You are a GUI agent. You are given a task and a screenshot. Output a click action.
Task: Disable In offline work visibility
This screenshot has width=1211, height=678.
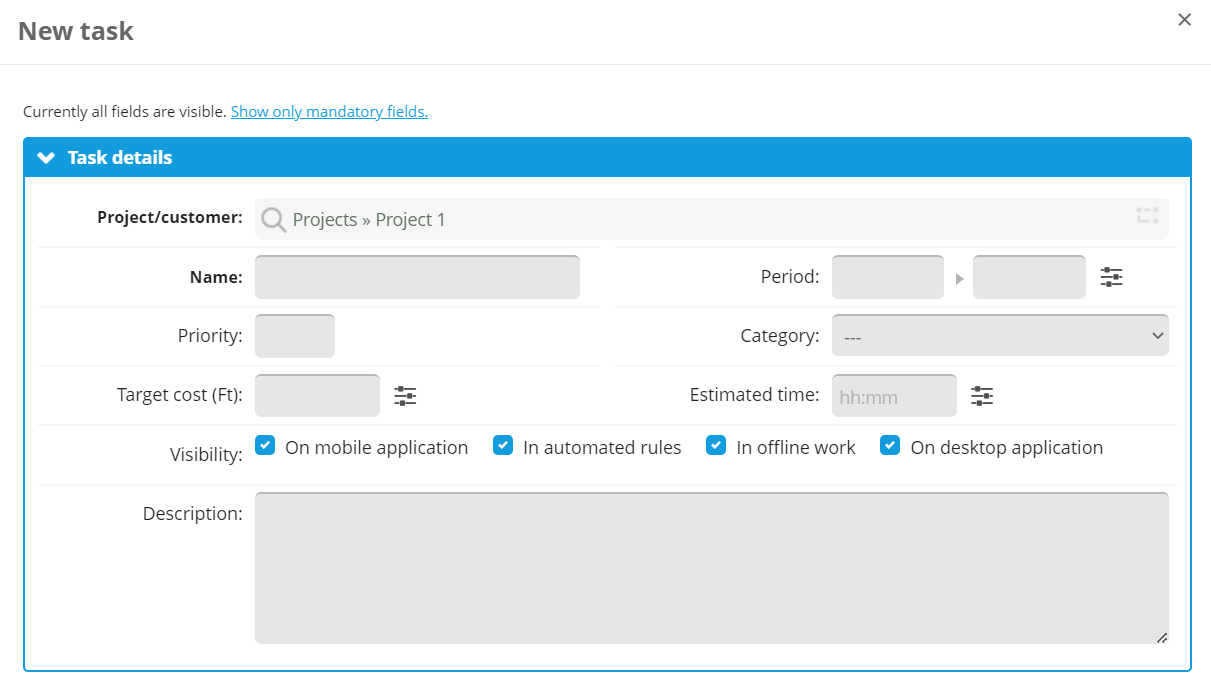coord(716,446)
